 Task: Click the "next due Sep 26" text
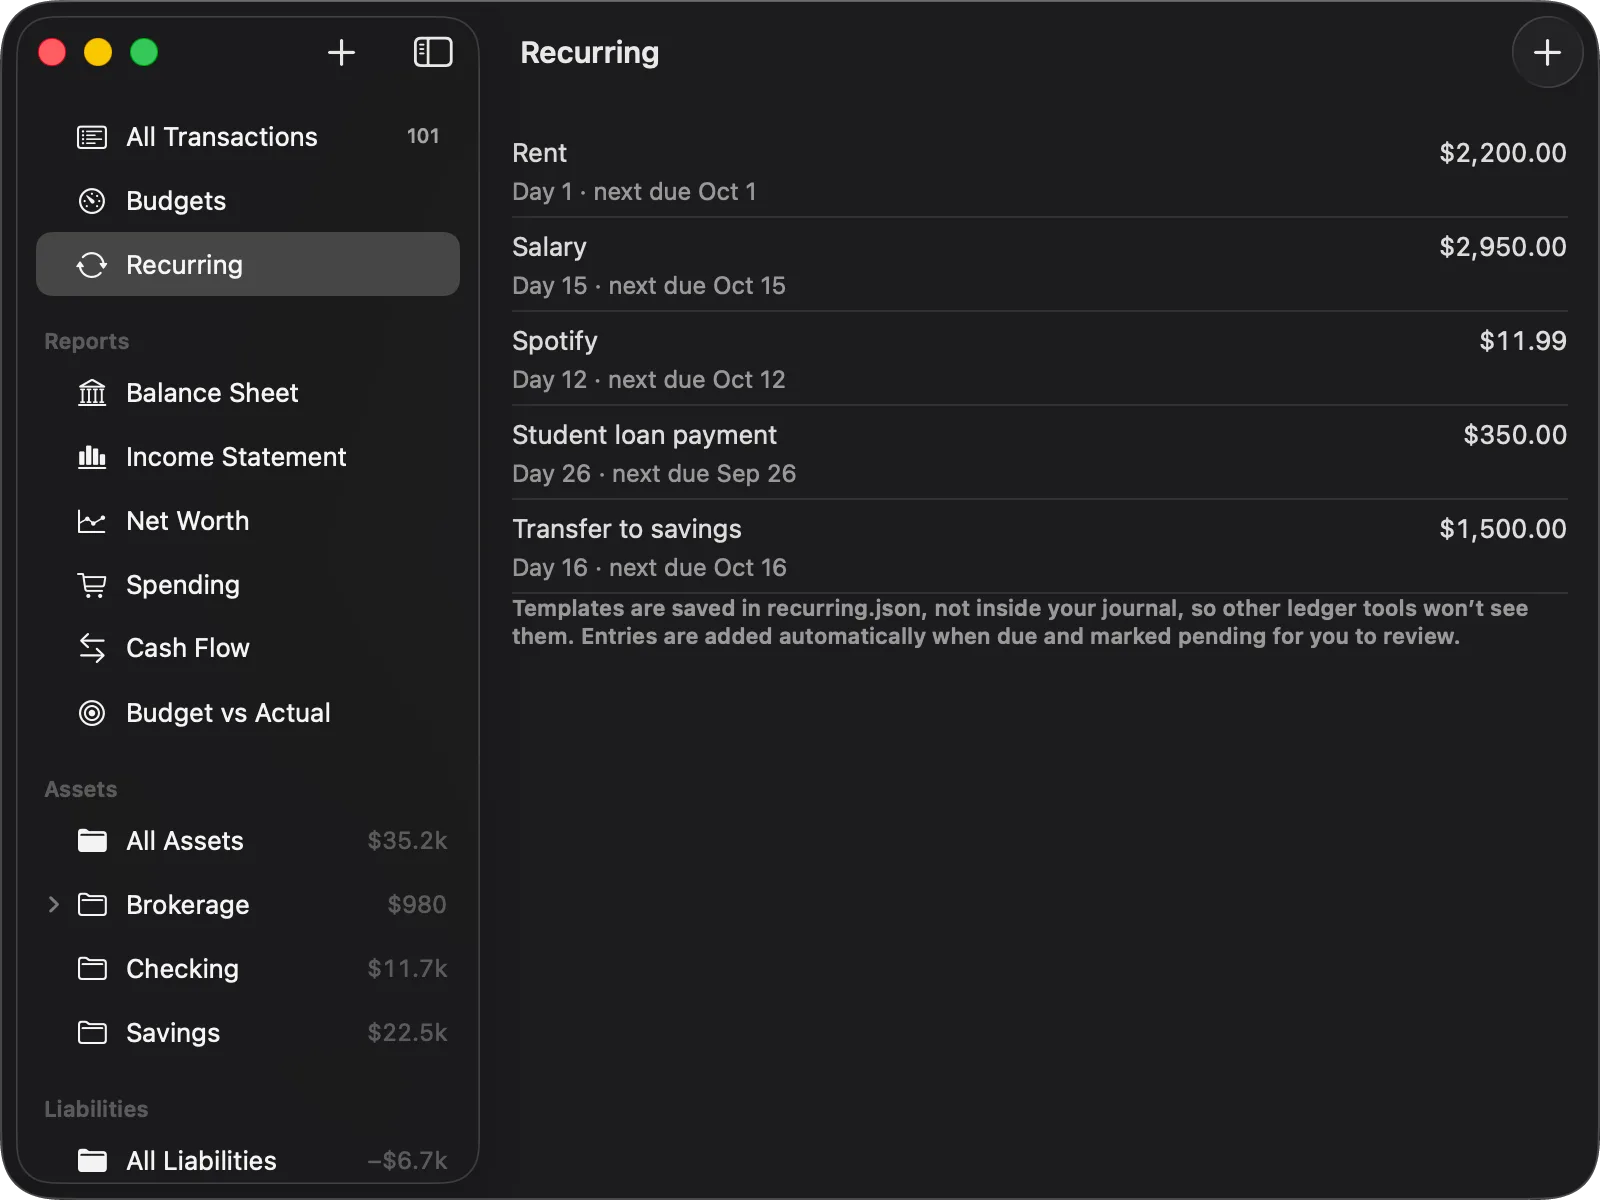[x=704, y=474]
